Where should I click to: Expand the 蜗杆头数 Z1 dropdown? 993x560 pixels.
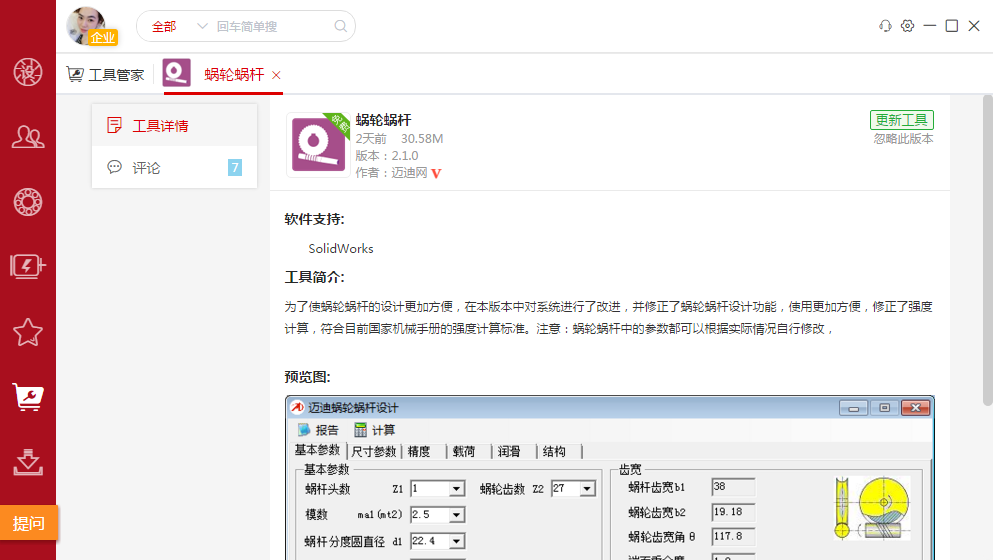(x=457, y=489)
